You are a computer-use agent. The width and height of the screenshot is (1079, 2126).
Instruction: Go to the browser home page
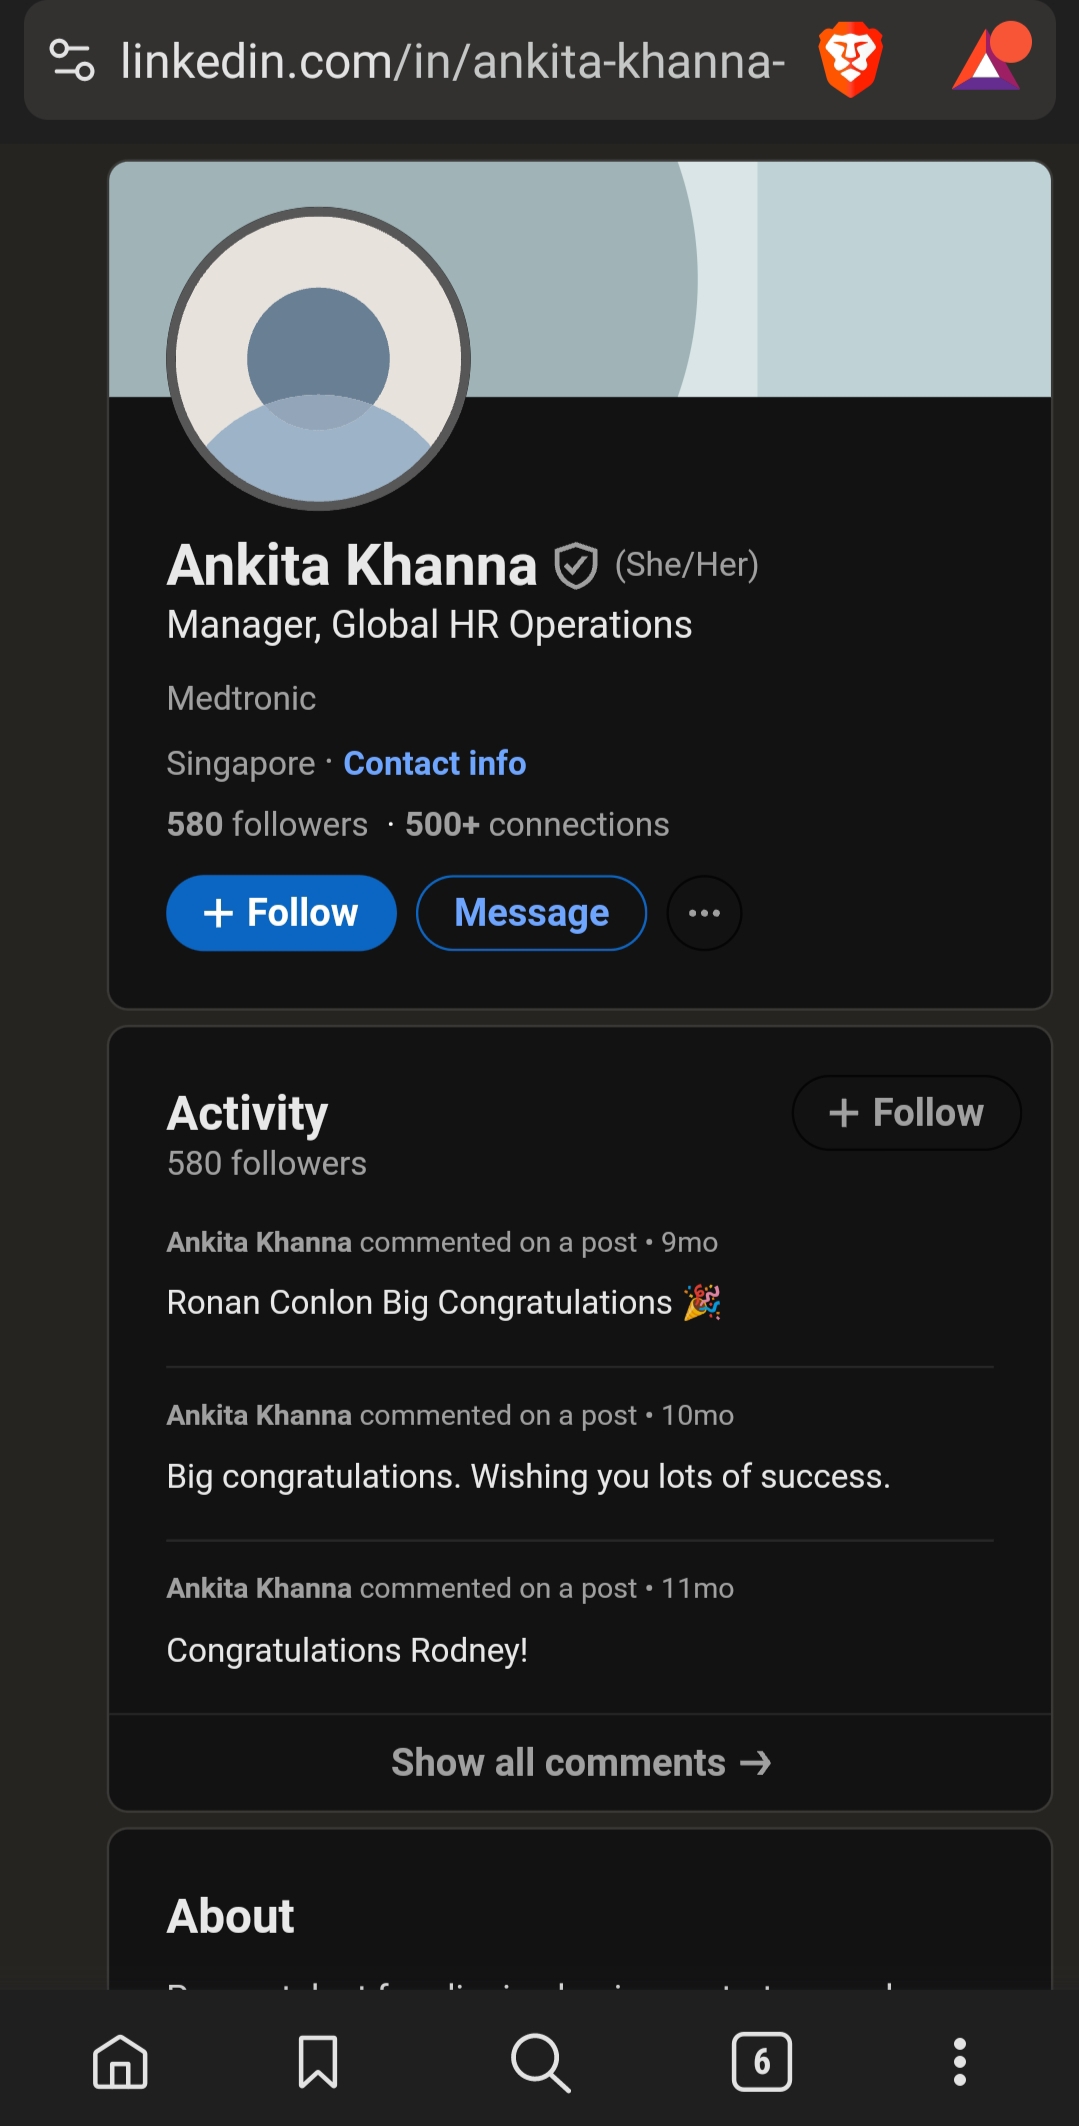pos(120,2061)
